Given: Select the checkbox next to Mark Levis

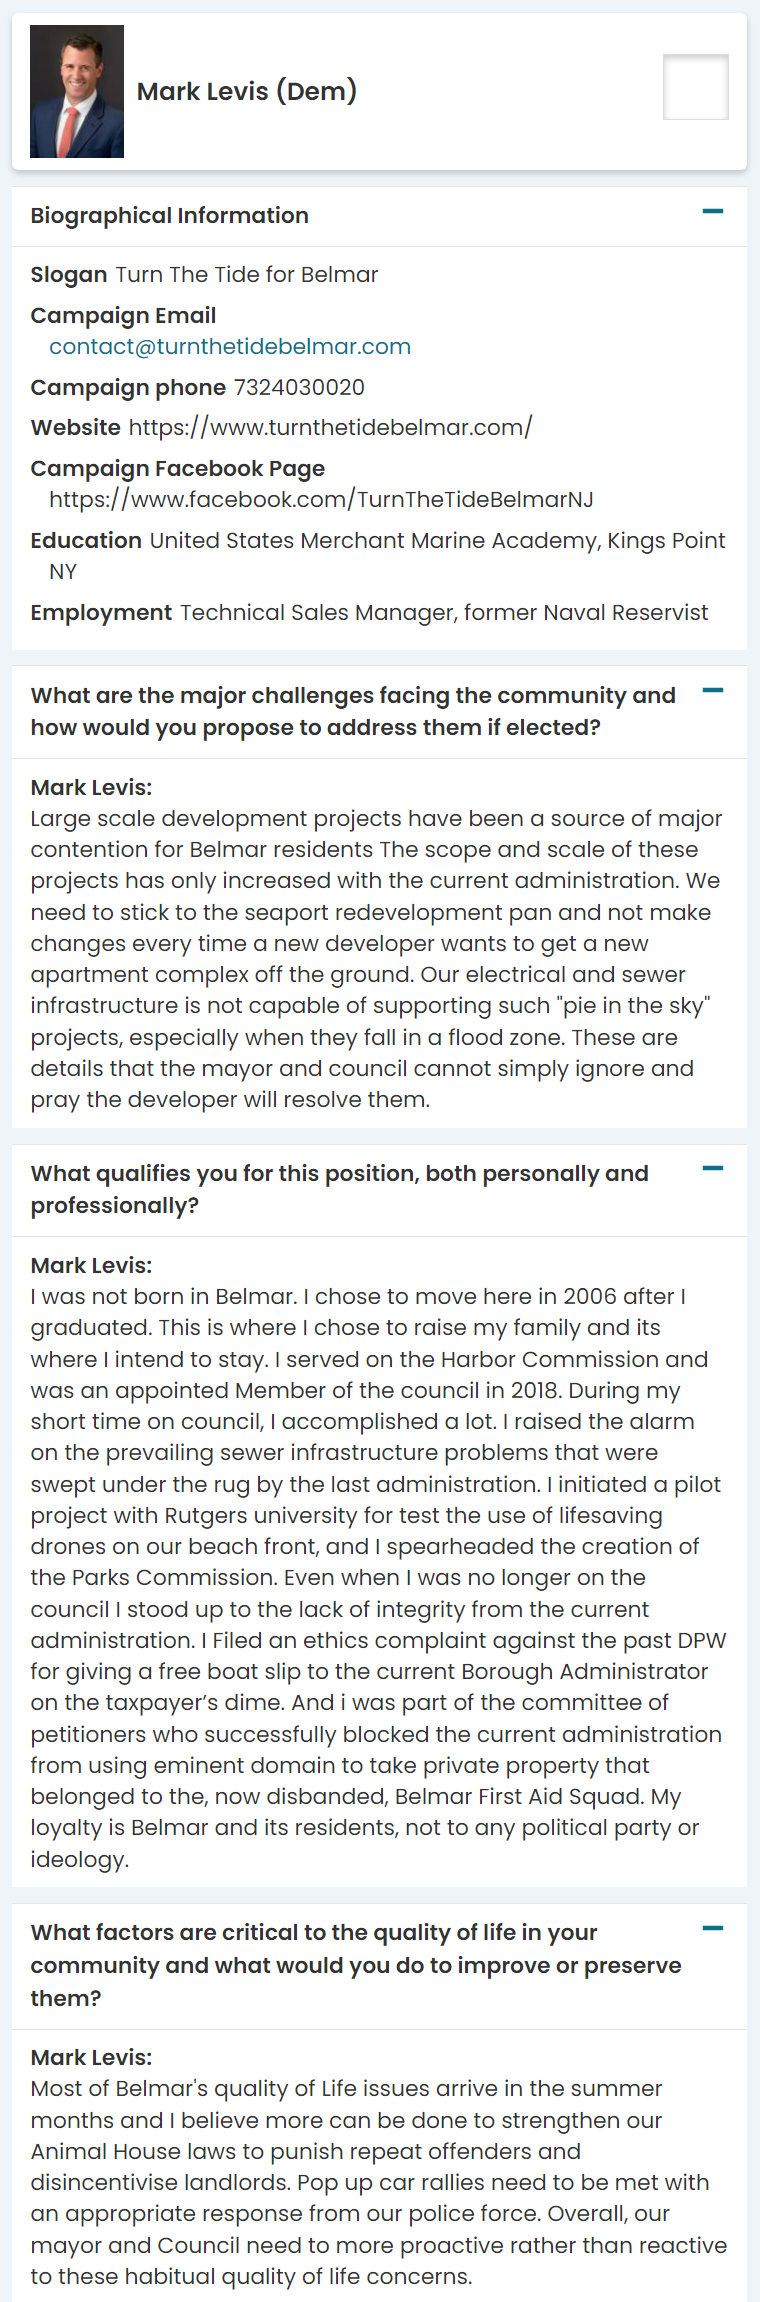Looking at the screenshot, I should (695, 87).
